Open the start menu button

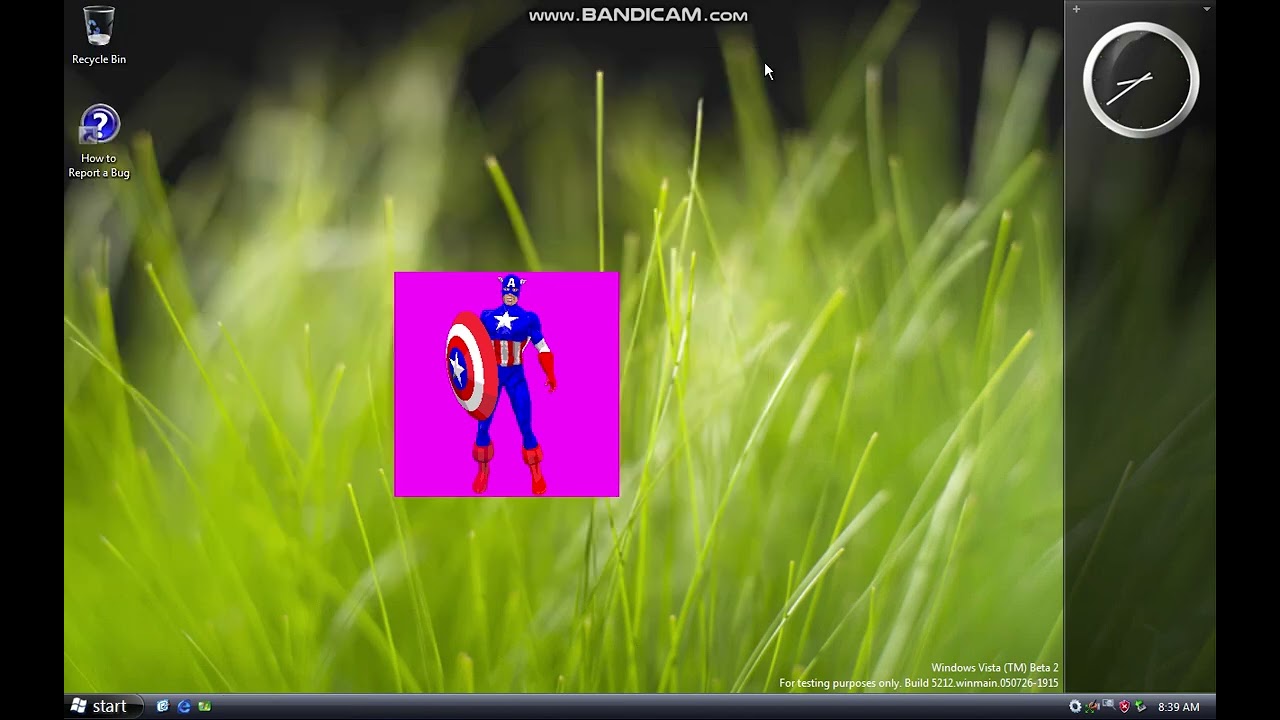(104, 706)
